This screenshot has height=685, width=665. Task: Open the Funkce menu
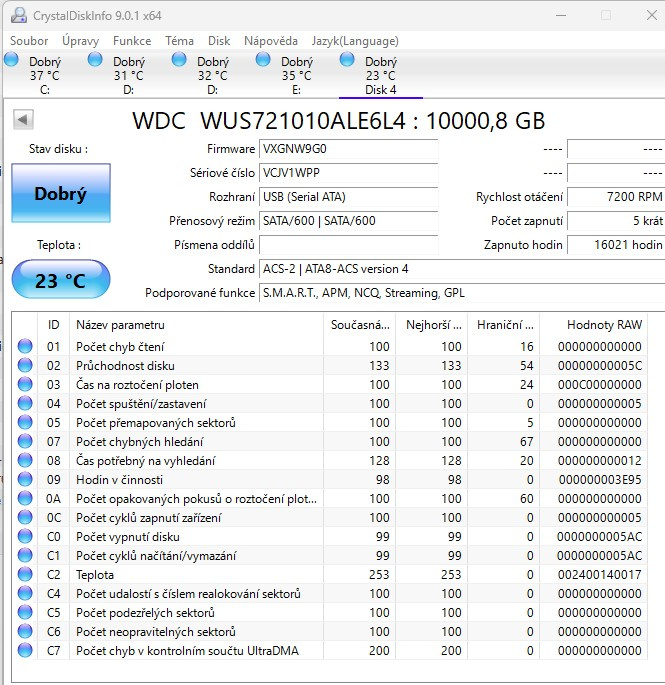[x=132, y=41]
